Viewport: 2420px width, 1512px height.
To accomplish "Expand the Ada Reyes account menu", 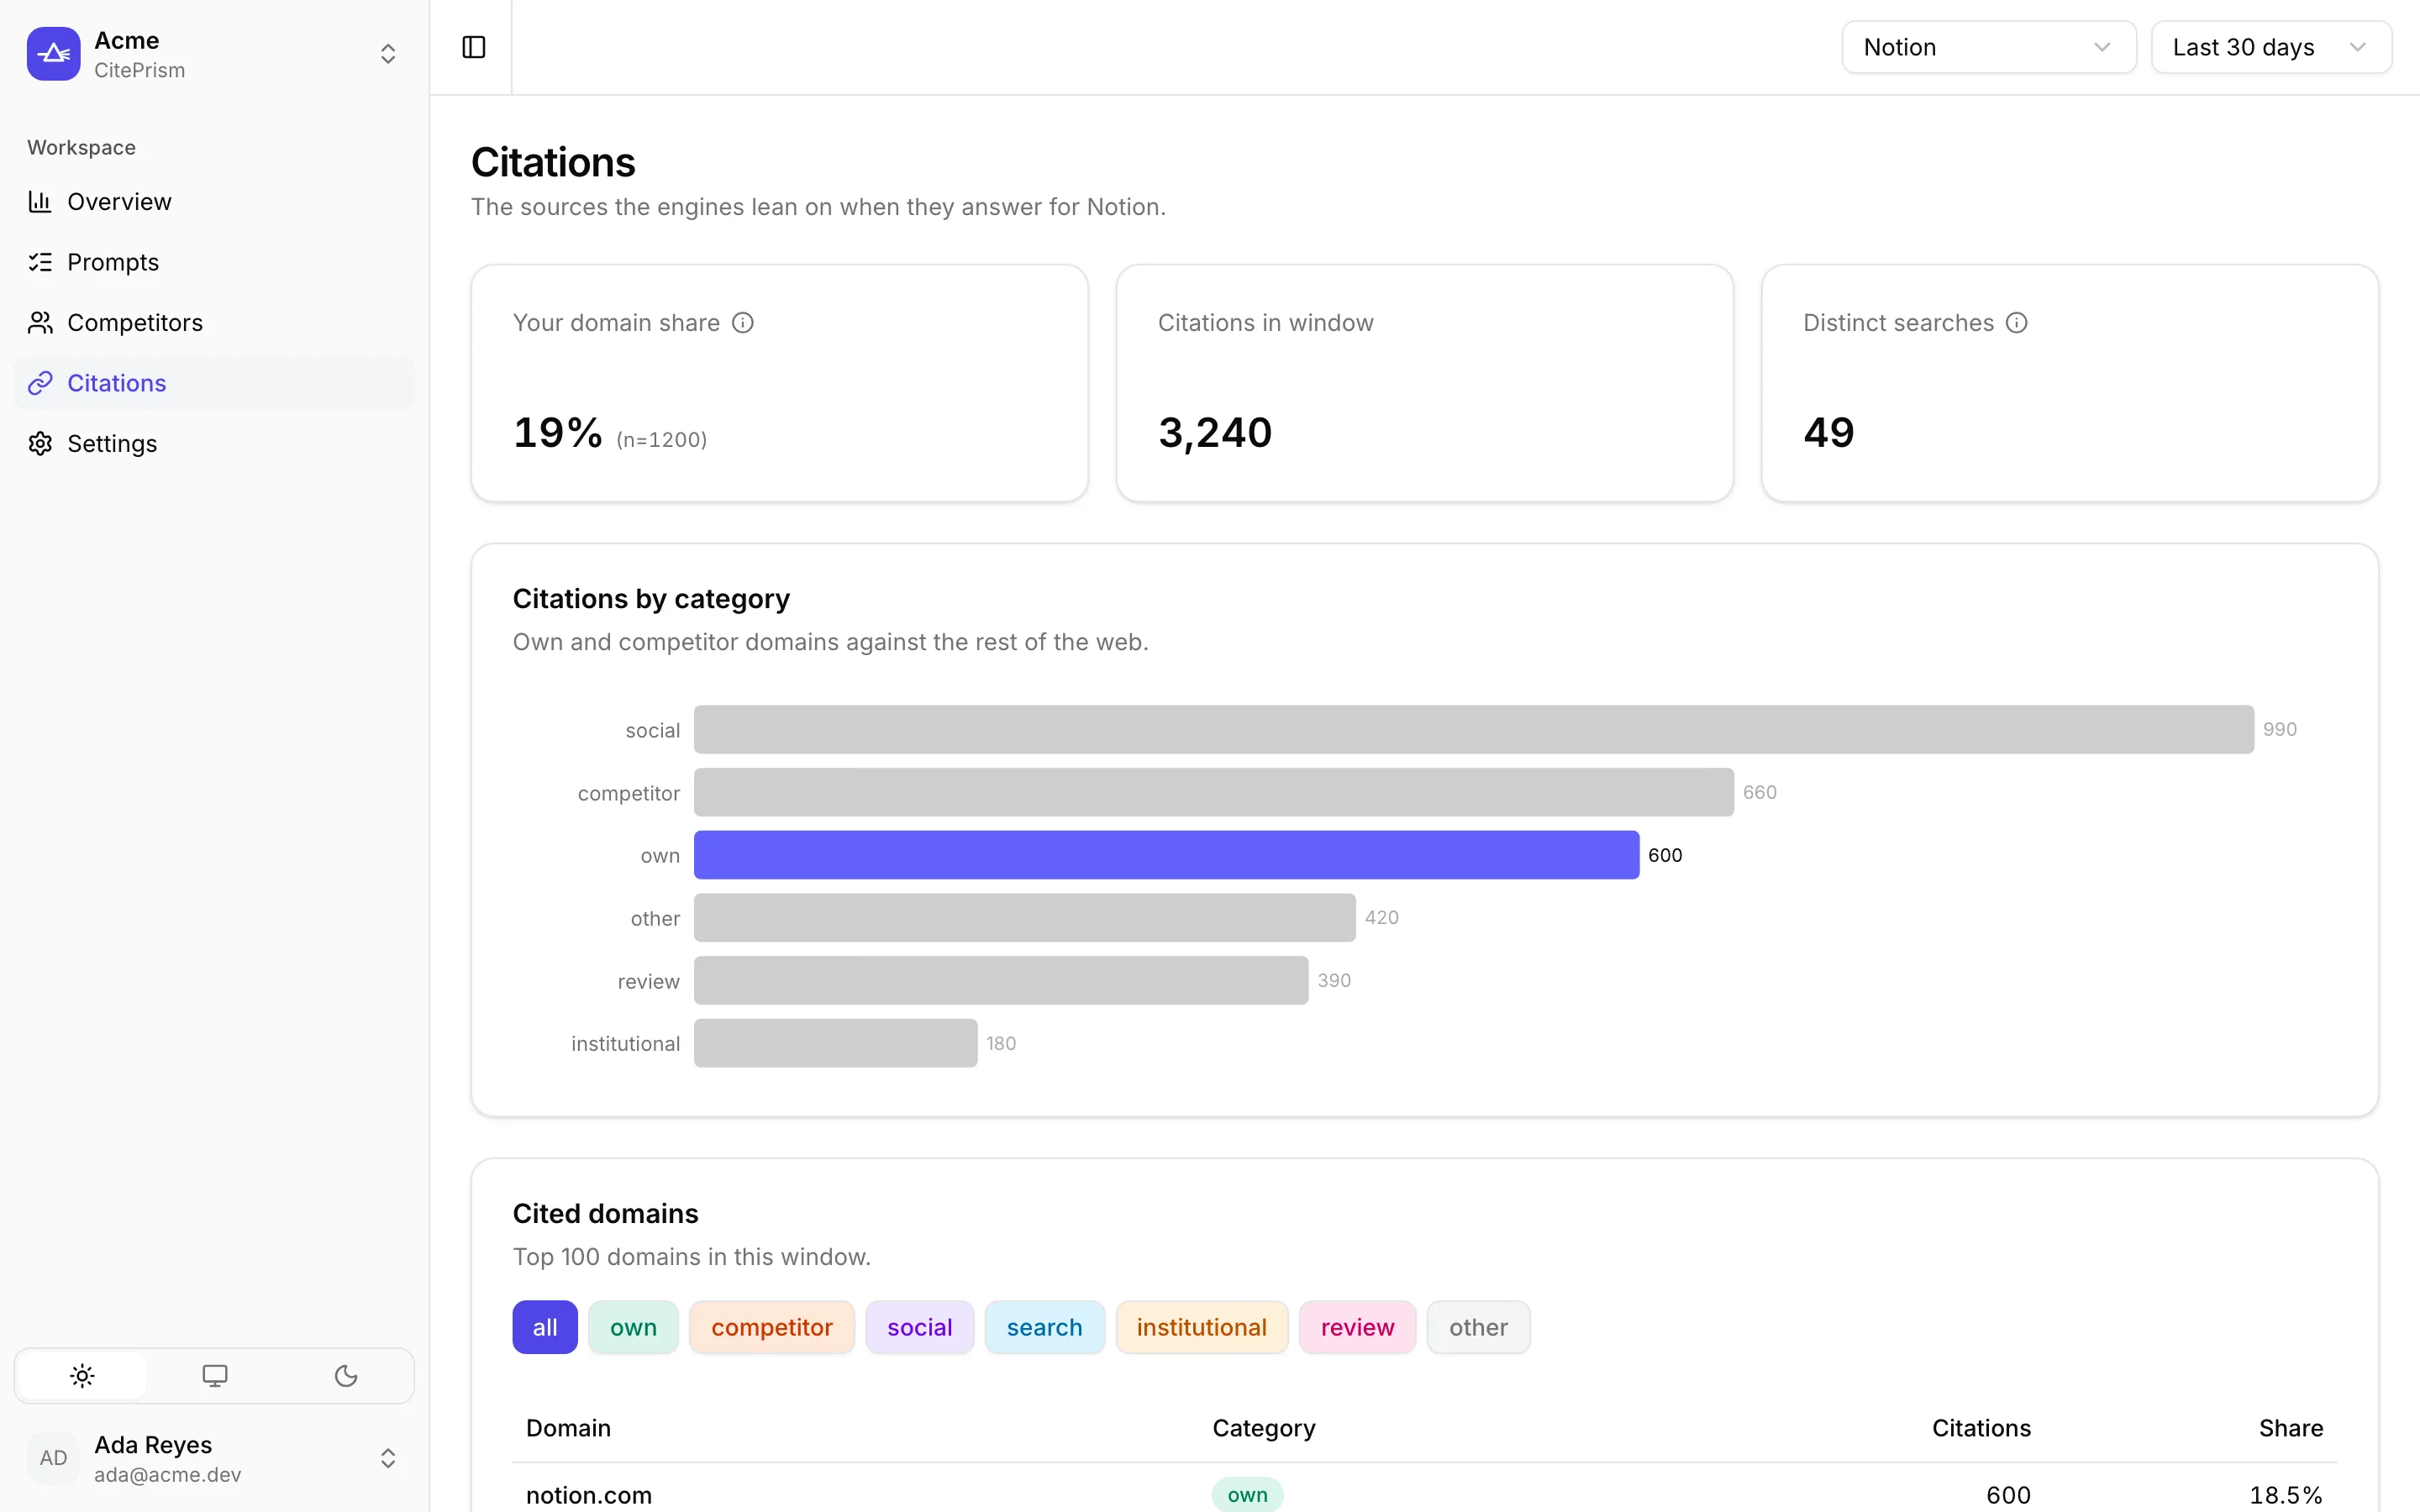I will 388,1458.
